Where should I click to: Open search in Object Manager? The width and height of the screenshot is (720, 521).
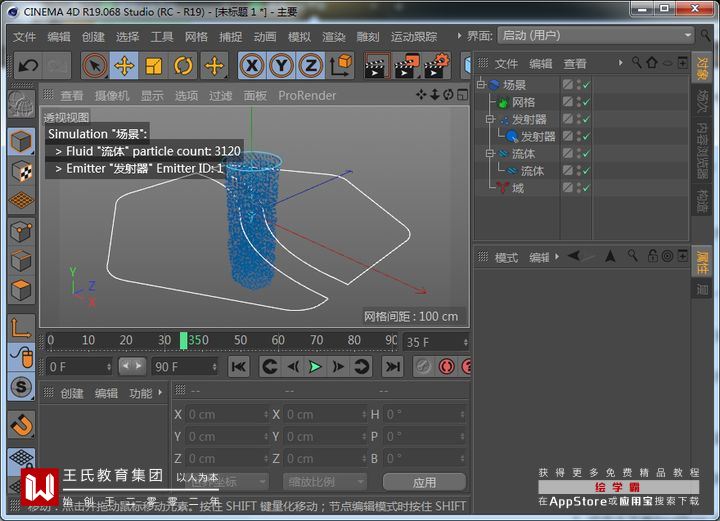[x=636, y=62]
